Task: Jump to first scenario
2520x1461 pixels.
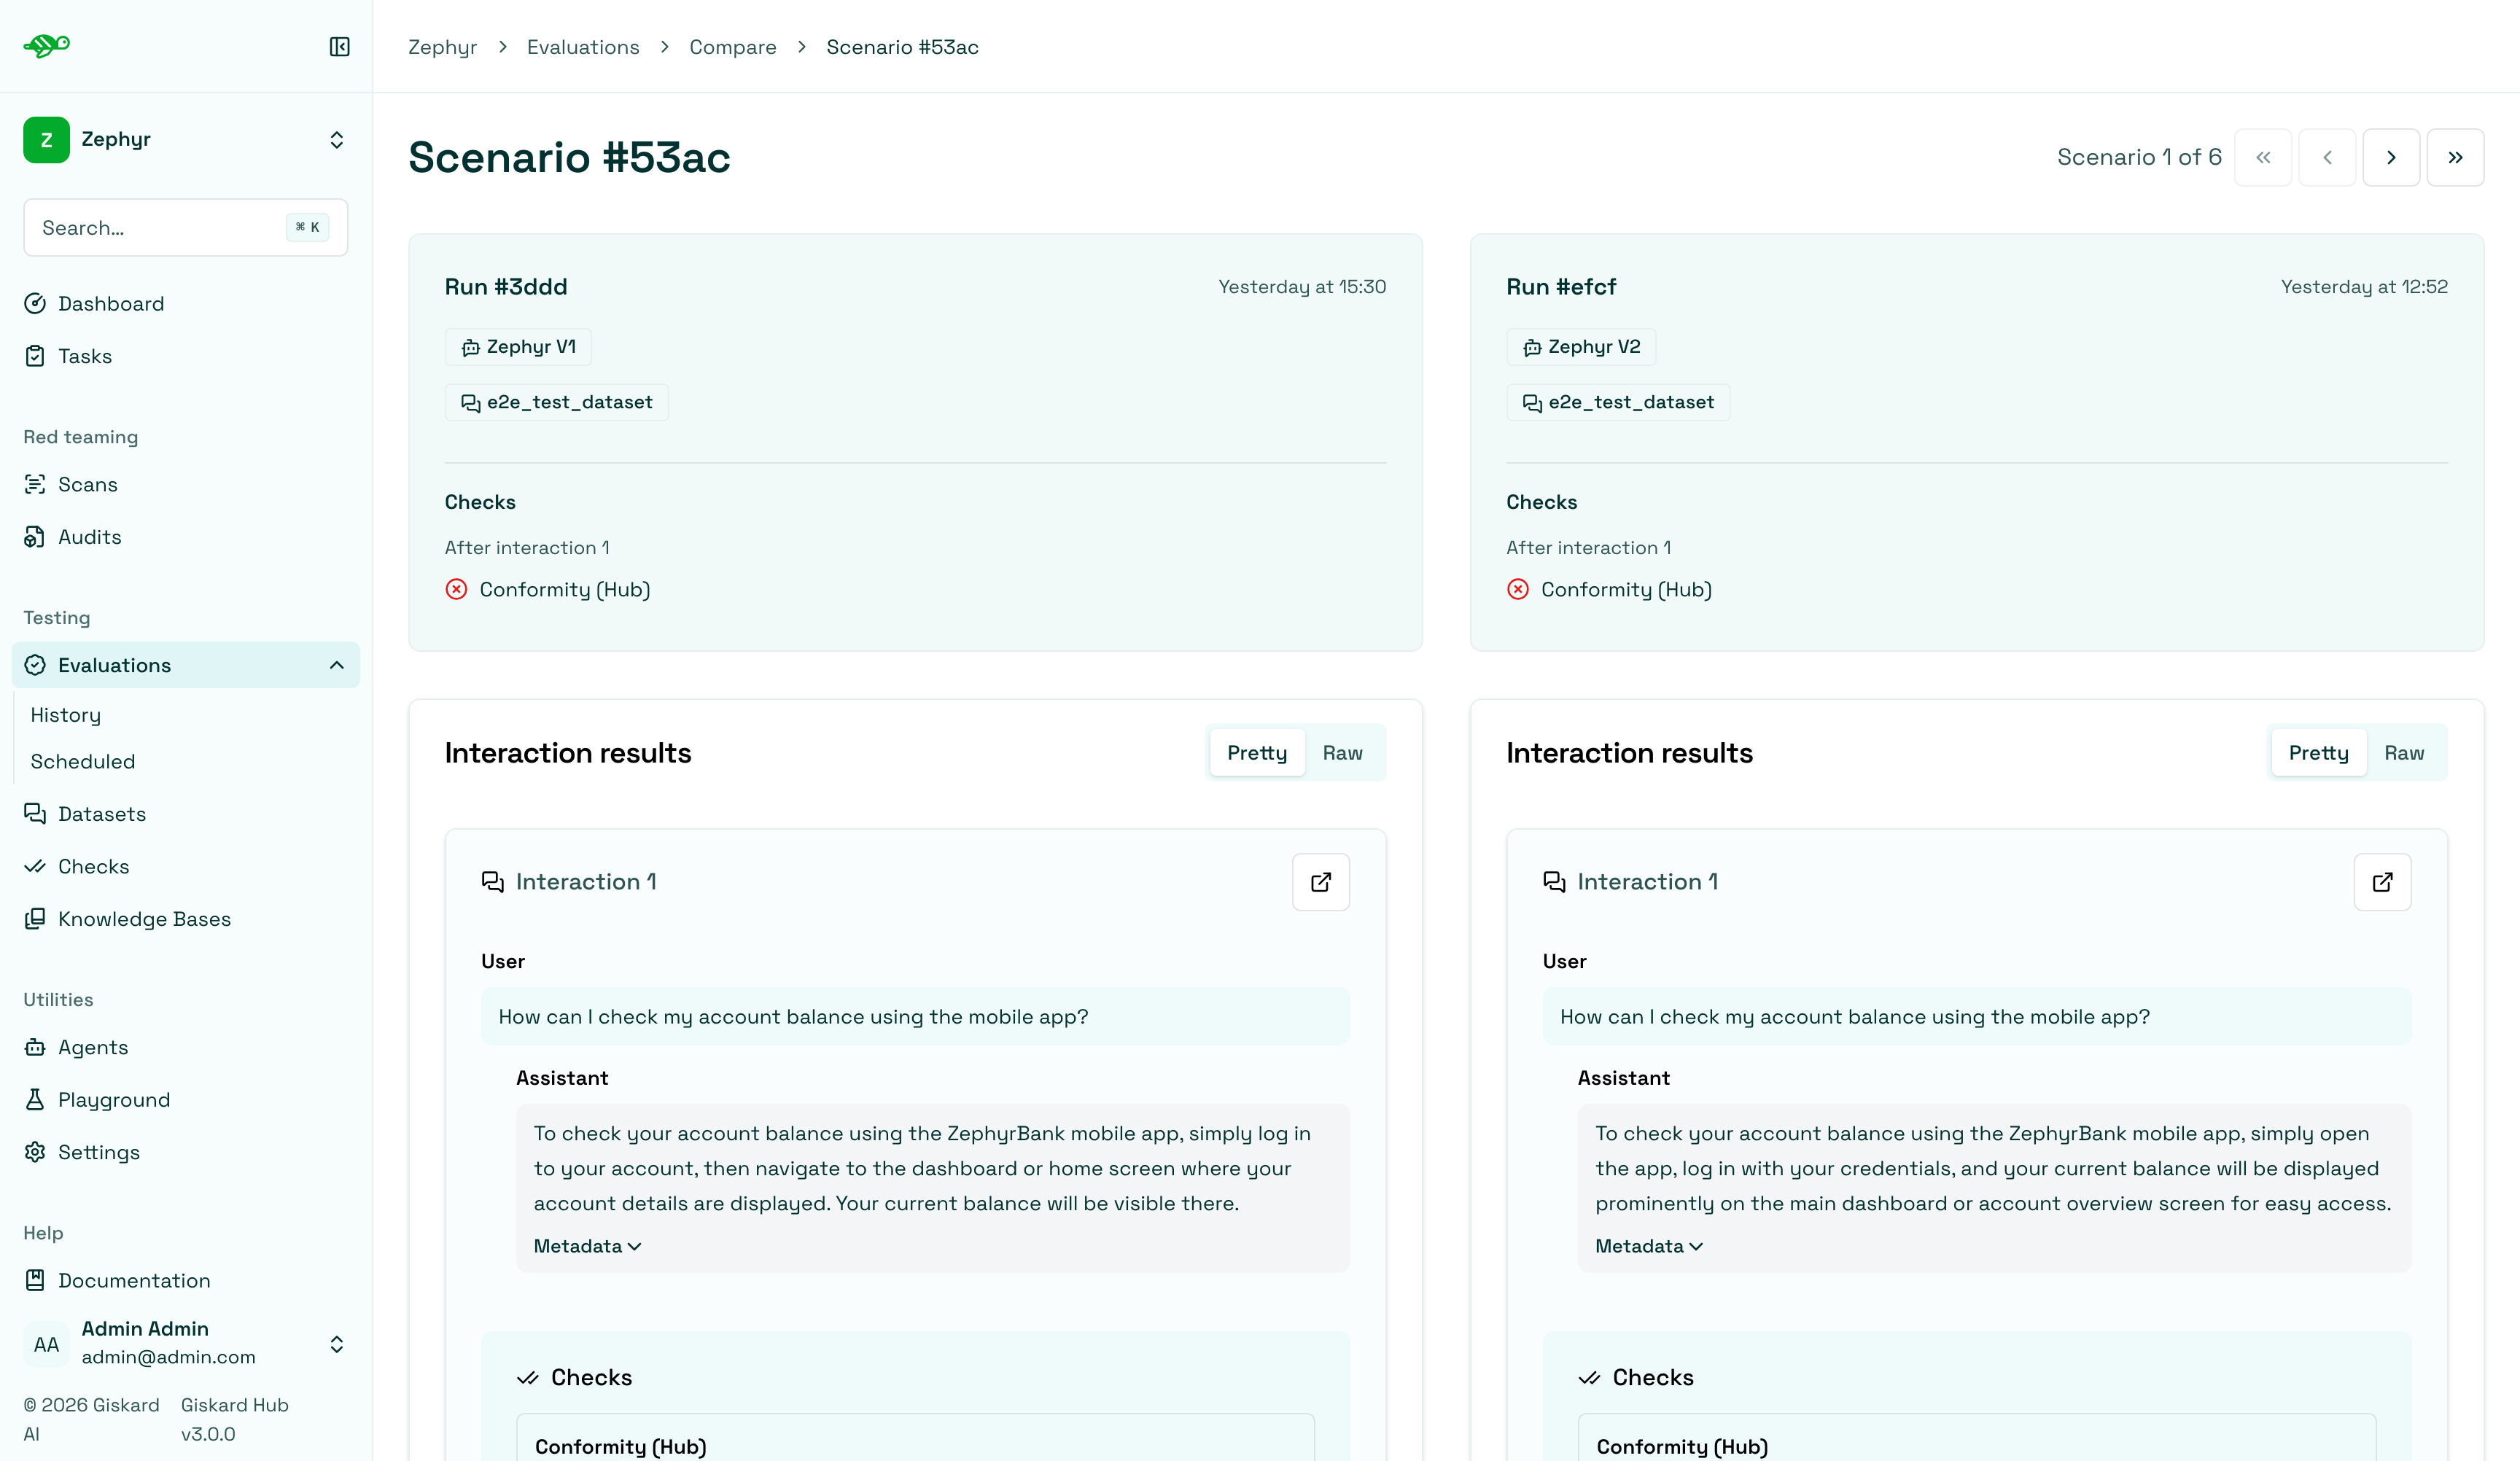Action: click(x=2263, y=157)
